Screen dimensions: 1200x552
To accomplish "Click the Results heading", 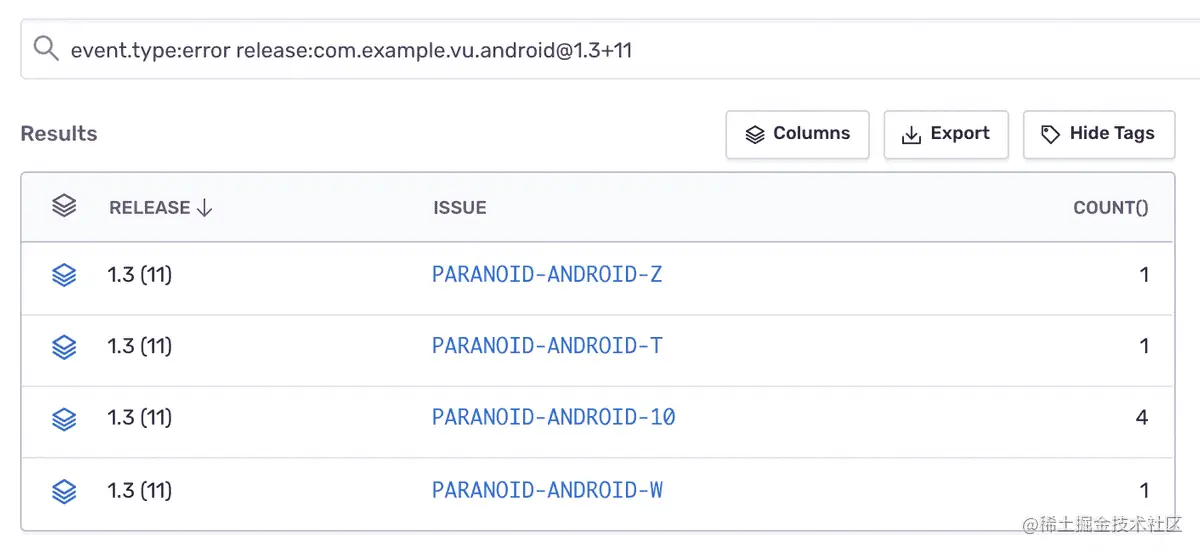I will point(59,134).
